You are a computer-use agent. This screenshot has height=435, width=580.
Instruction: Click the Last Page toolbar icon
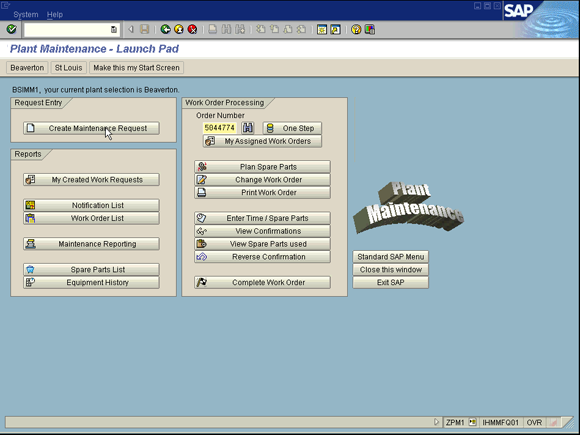point(301,29)
